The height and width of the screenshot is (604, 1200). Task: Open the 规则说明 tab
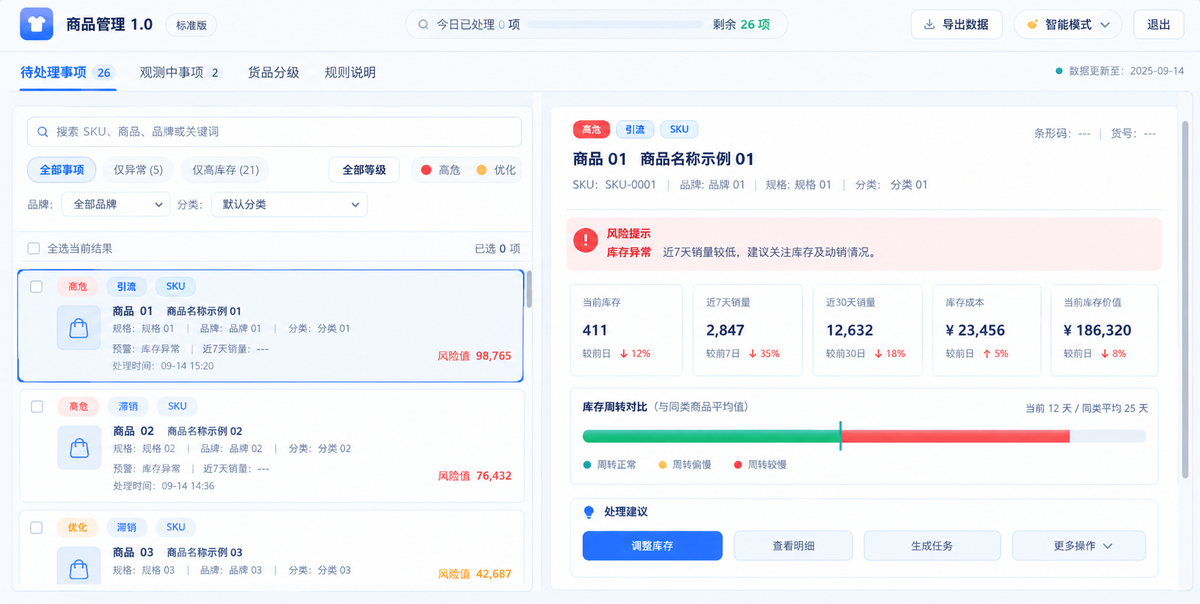pos(350,72)
